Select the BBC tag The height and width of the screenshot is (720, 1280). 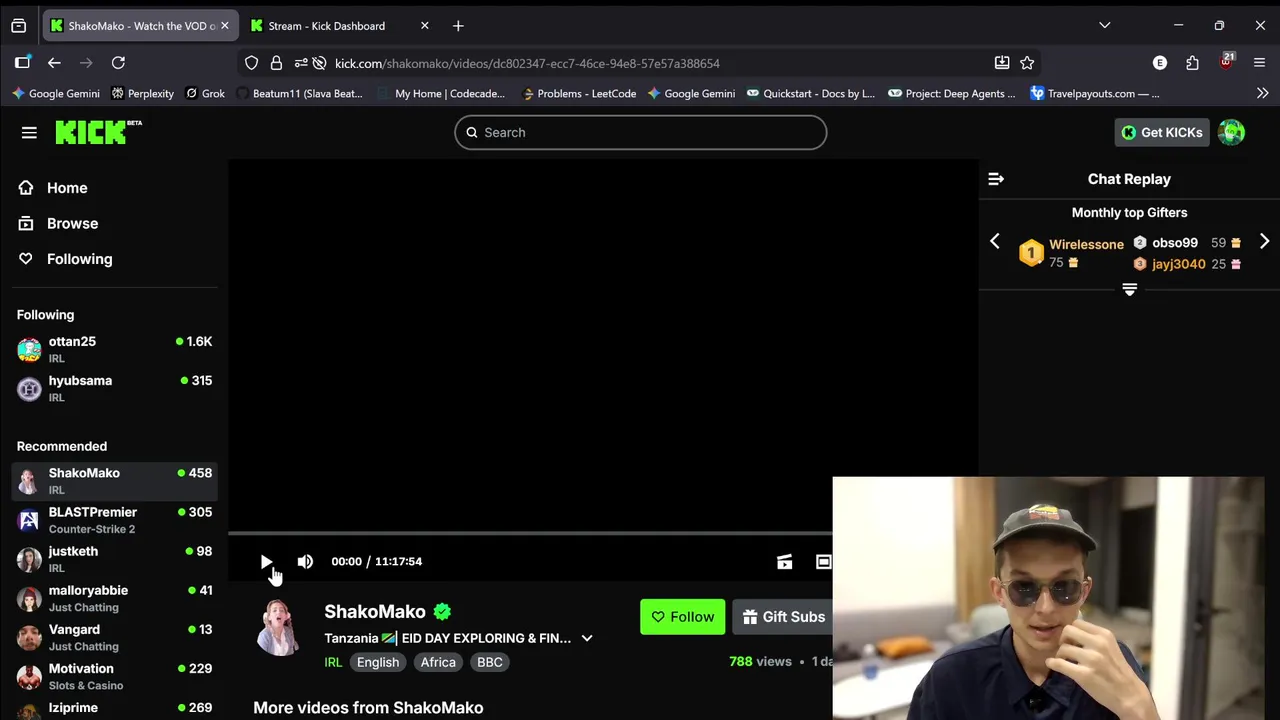point(490,662)
